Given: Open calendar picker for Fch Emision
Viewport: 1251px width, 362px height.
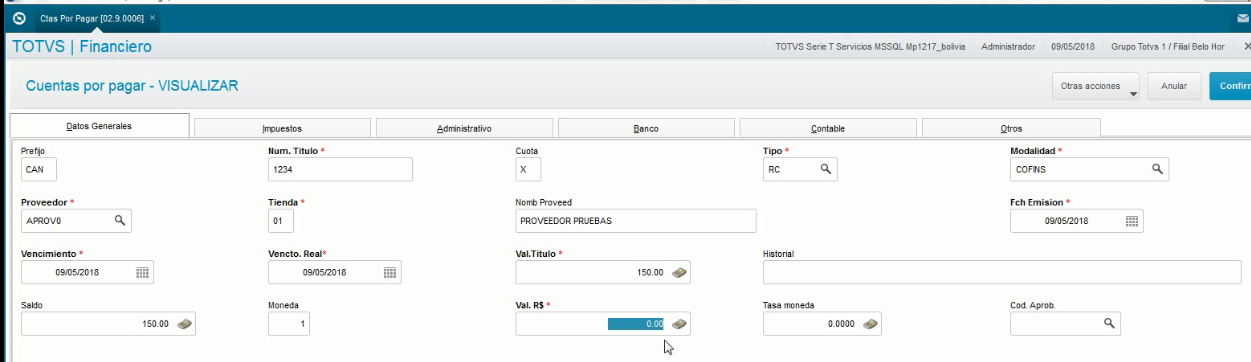Looking at the screenshot, I should coord(1131,221).
